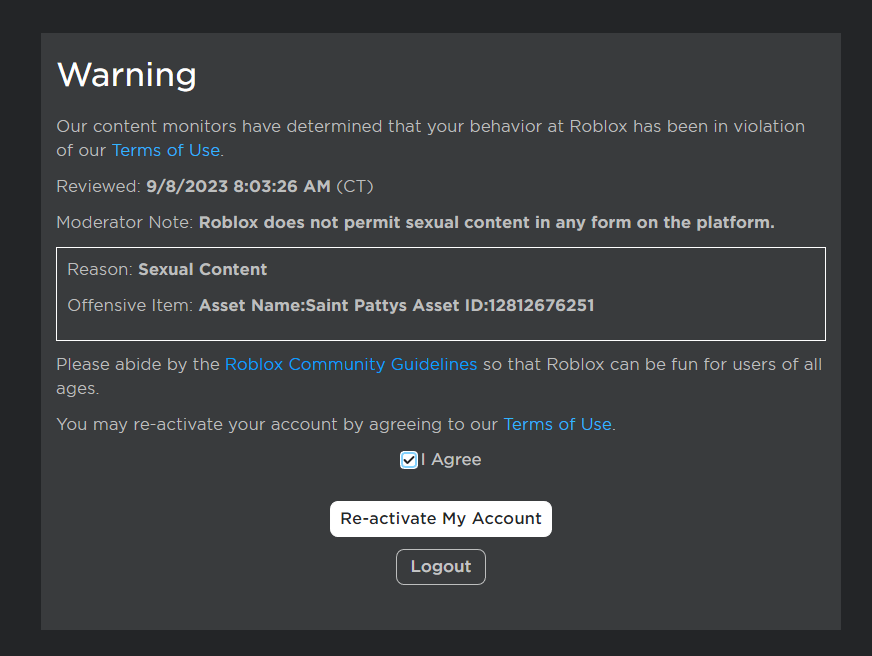Image resolution: width=872 pixels, height=656 pixels.
Task: Click the Moderator Note sentence
Action: pos(415,222)
